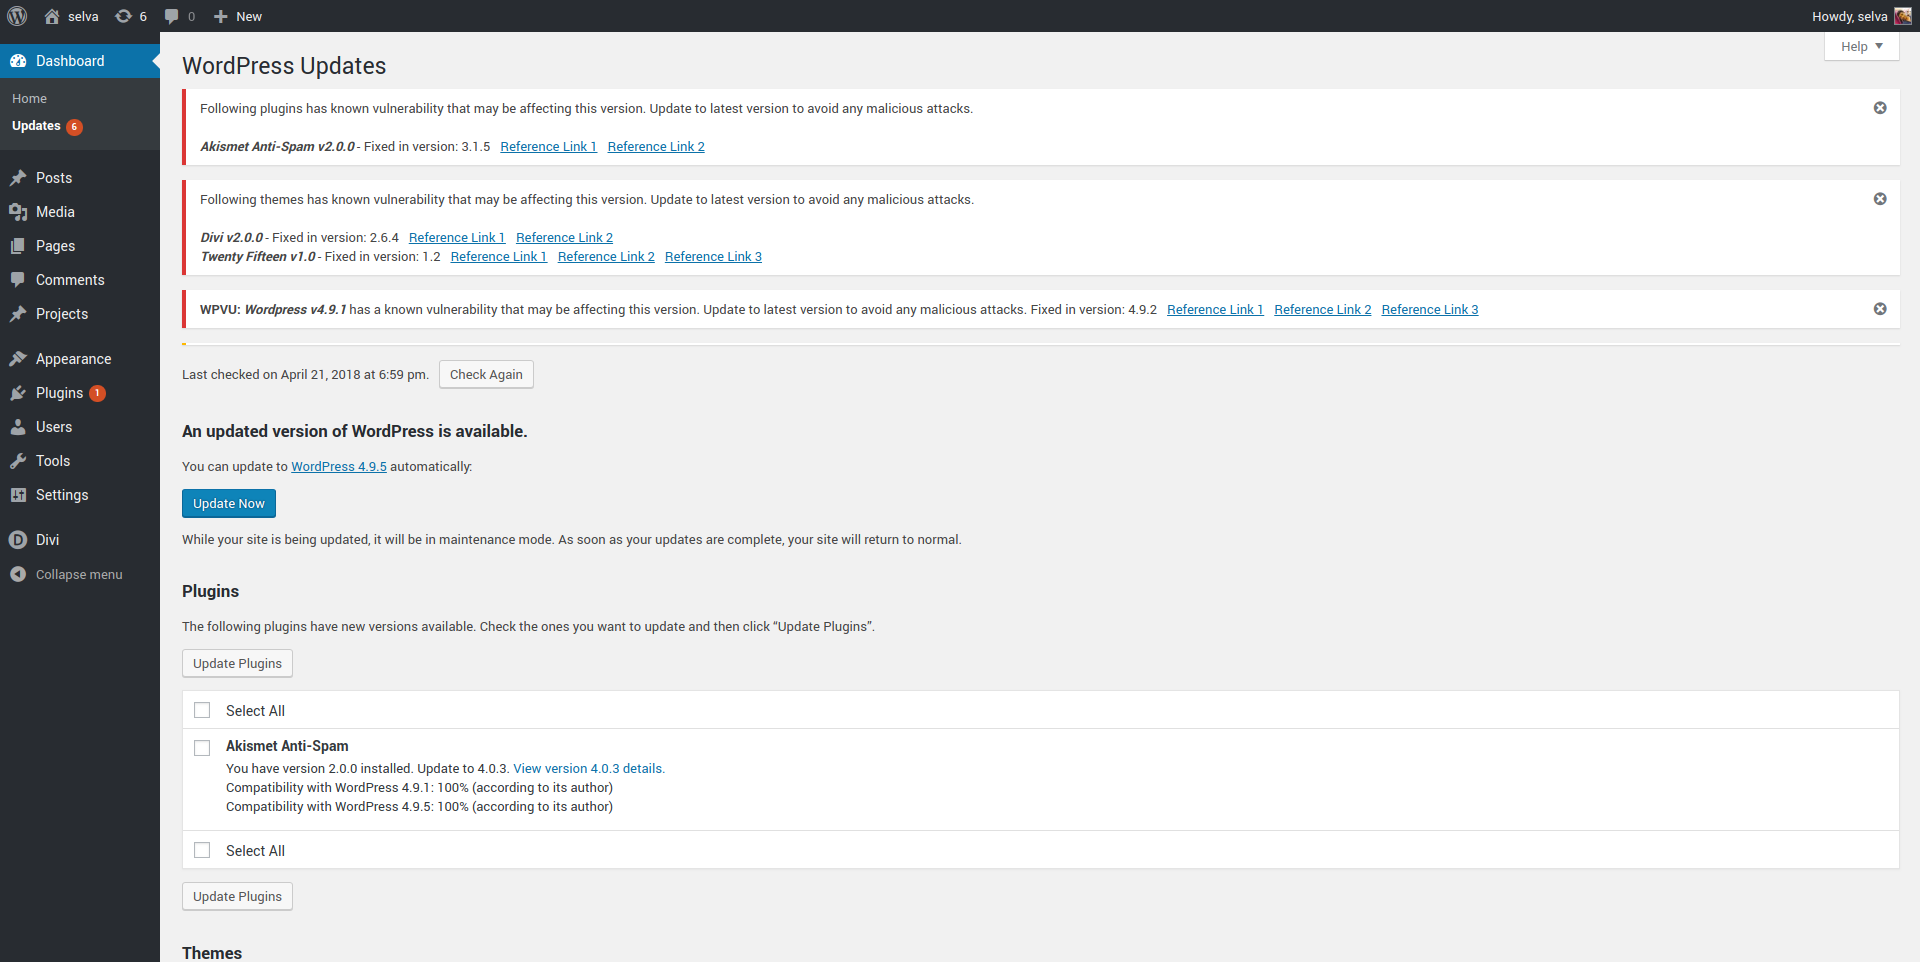1920x962 pixels.
Task: Click Update Plugins below the plugin list
Action: (x=237, y=896)
